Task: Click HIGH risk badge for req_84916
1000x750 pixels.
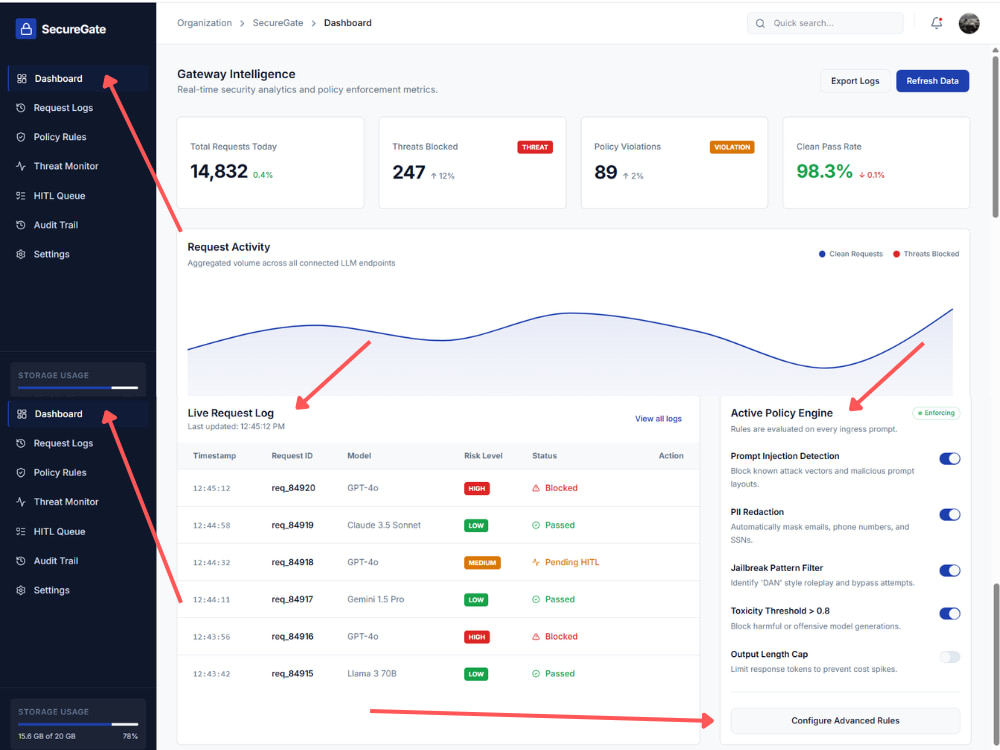Action: coord(476,636)
